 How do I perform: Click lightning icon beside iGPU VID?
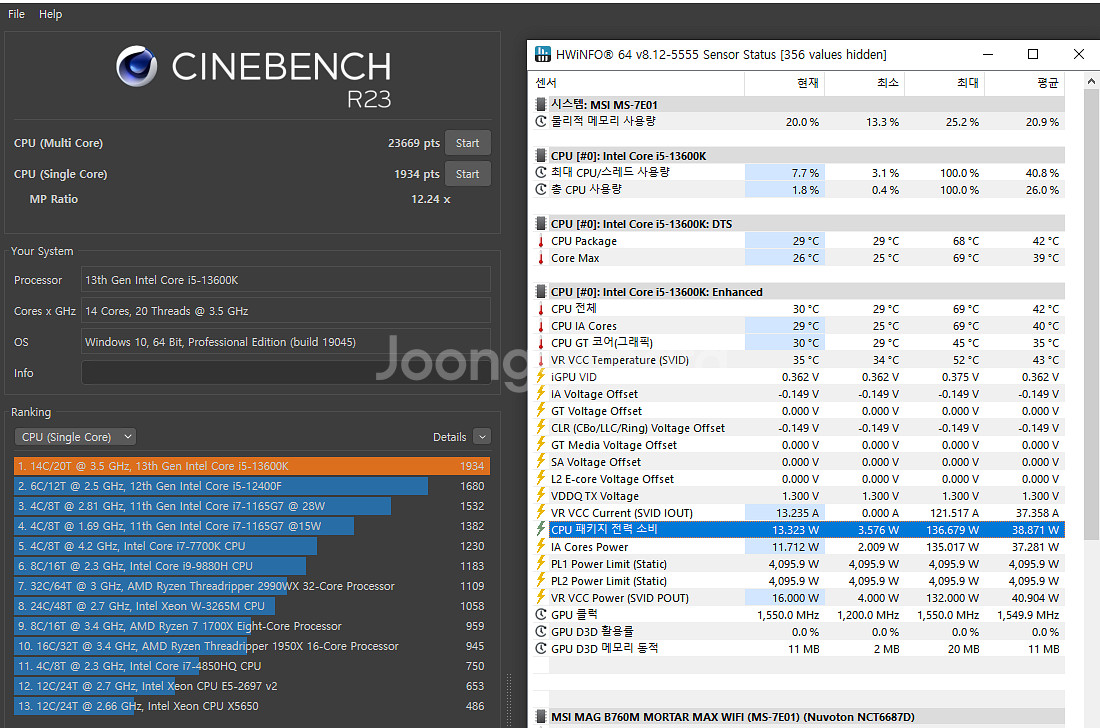tap(541, 377)
